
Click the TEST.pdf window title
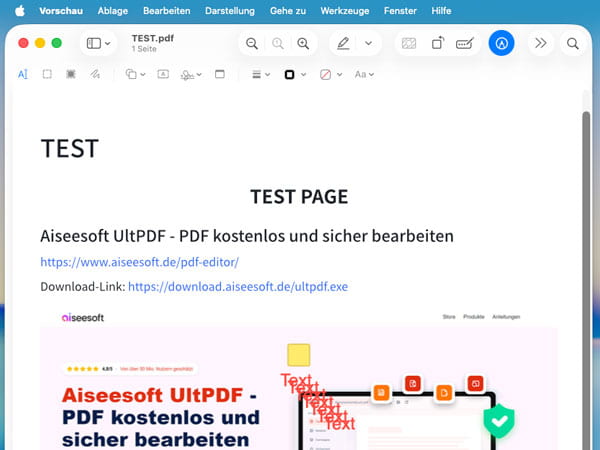tap(153, 38)
